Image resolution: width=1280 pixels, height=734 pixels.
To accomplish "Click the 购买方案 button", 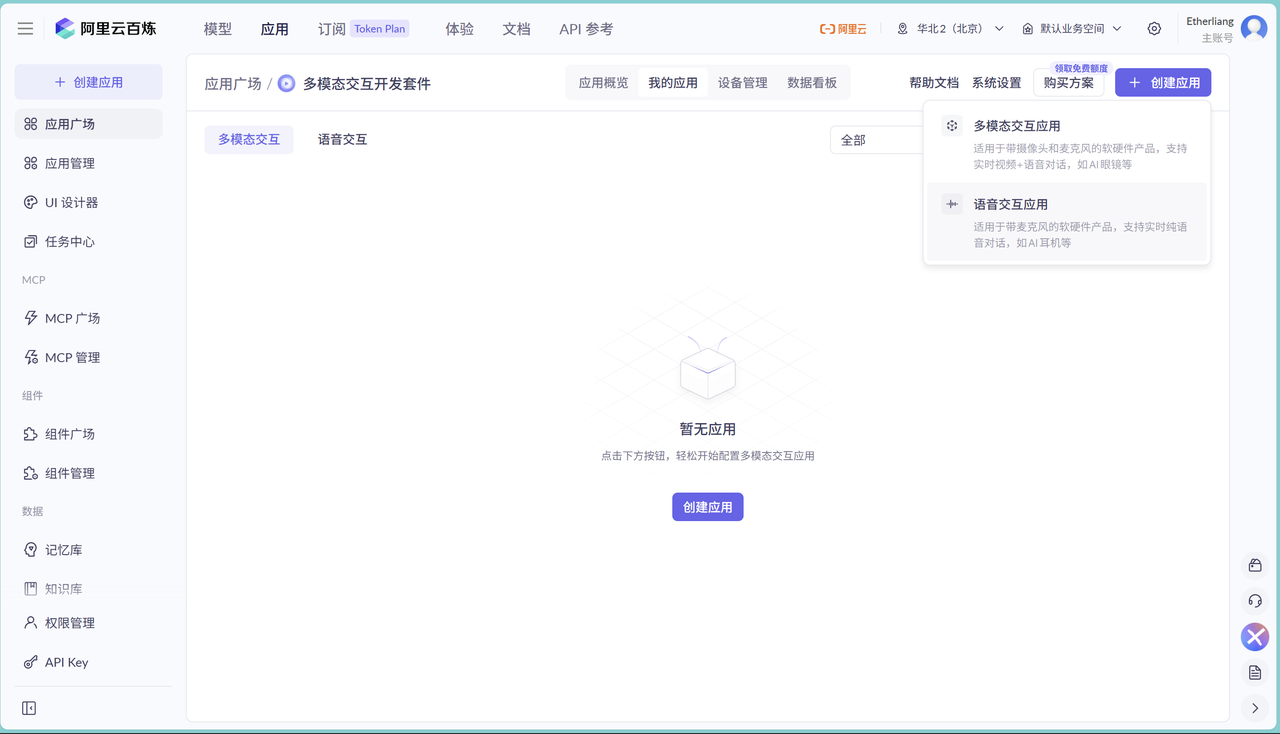I will coord(1069,83).
